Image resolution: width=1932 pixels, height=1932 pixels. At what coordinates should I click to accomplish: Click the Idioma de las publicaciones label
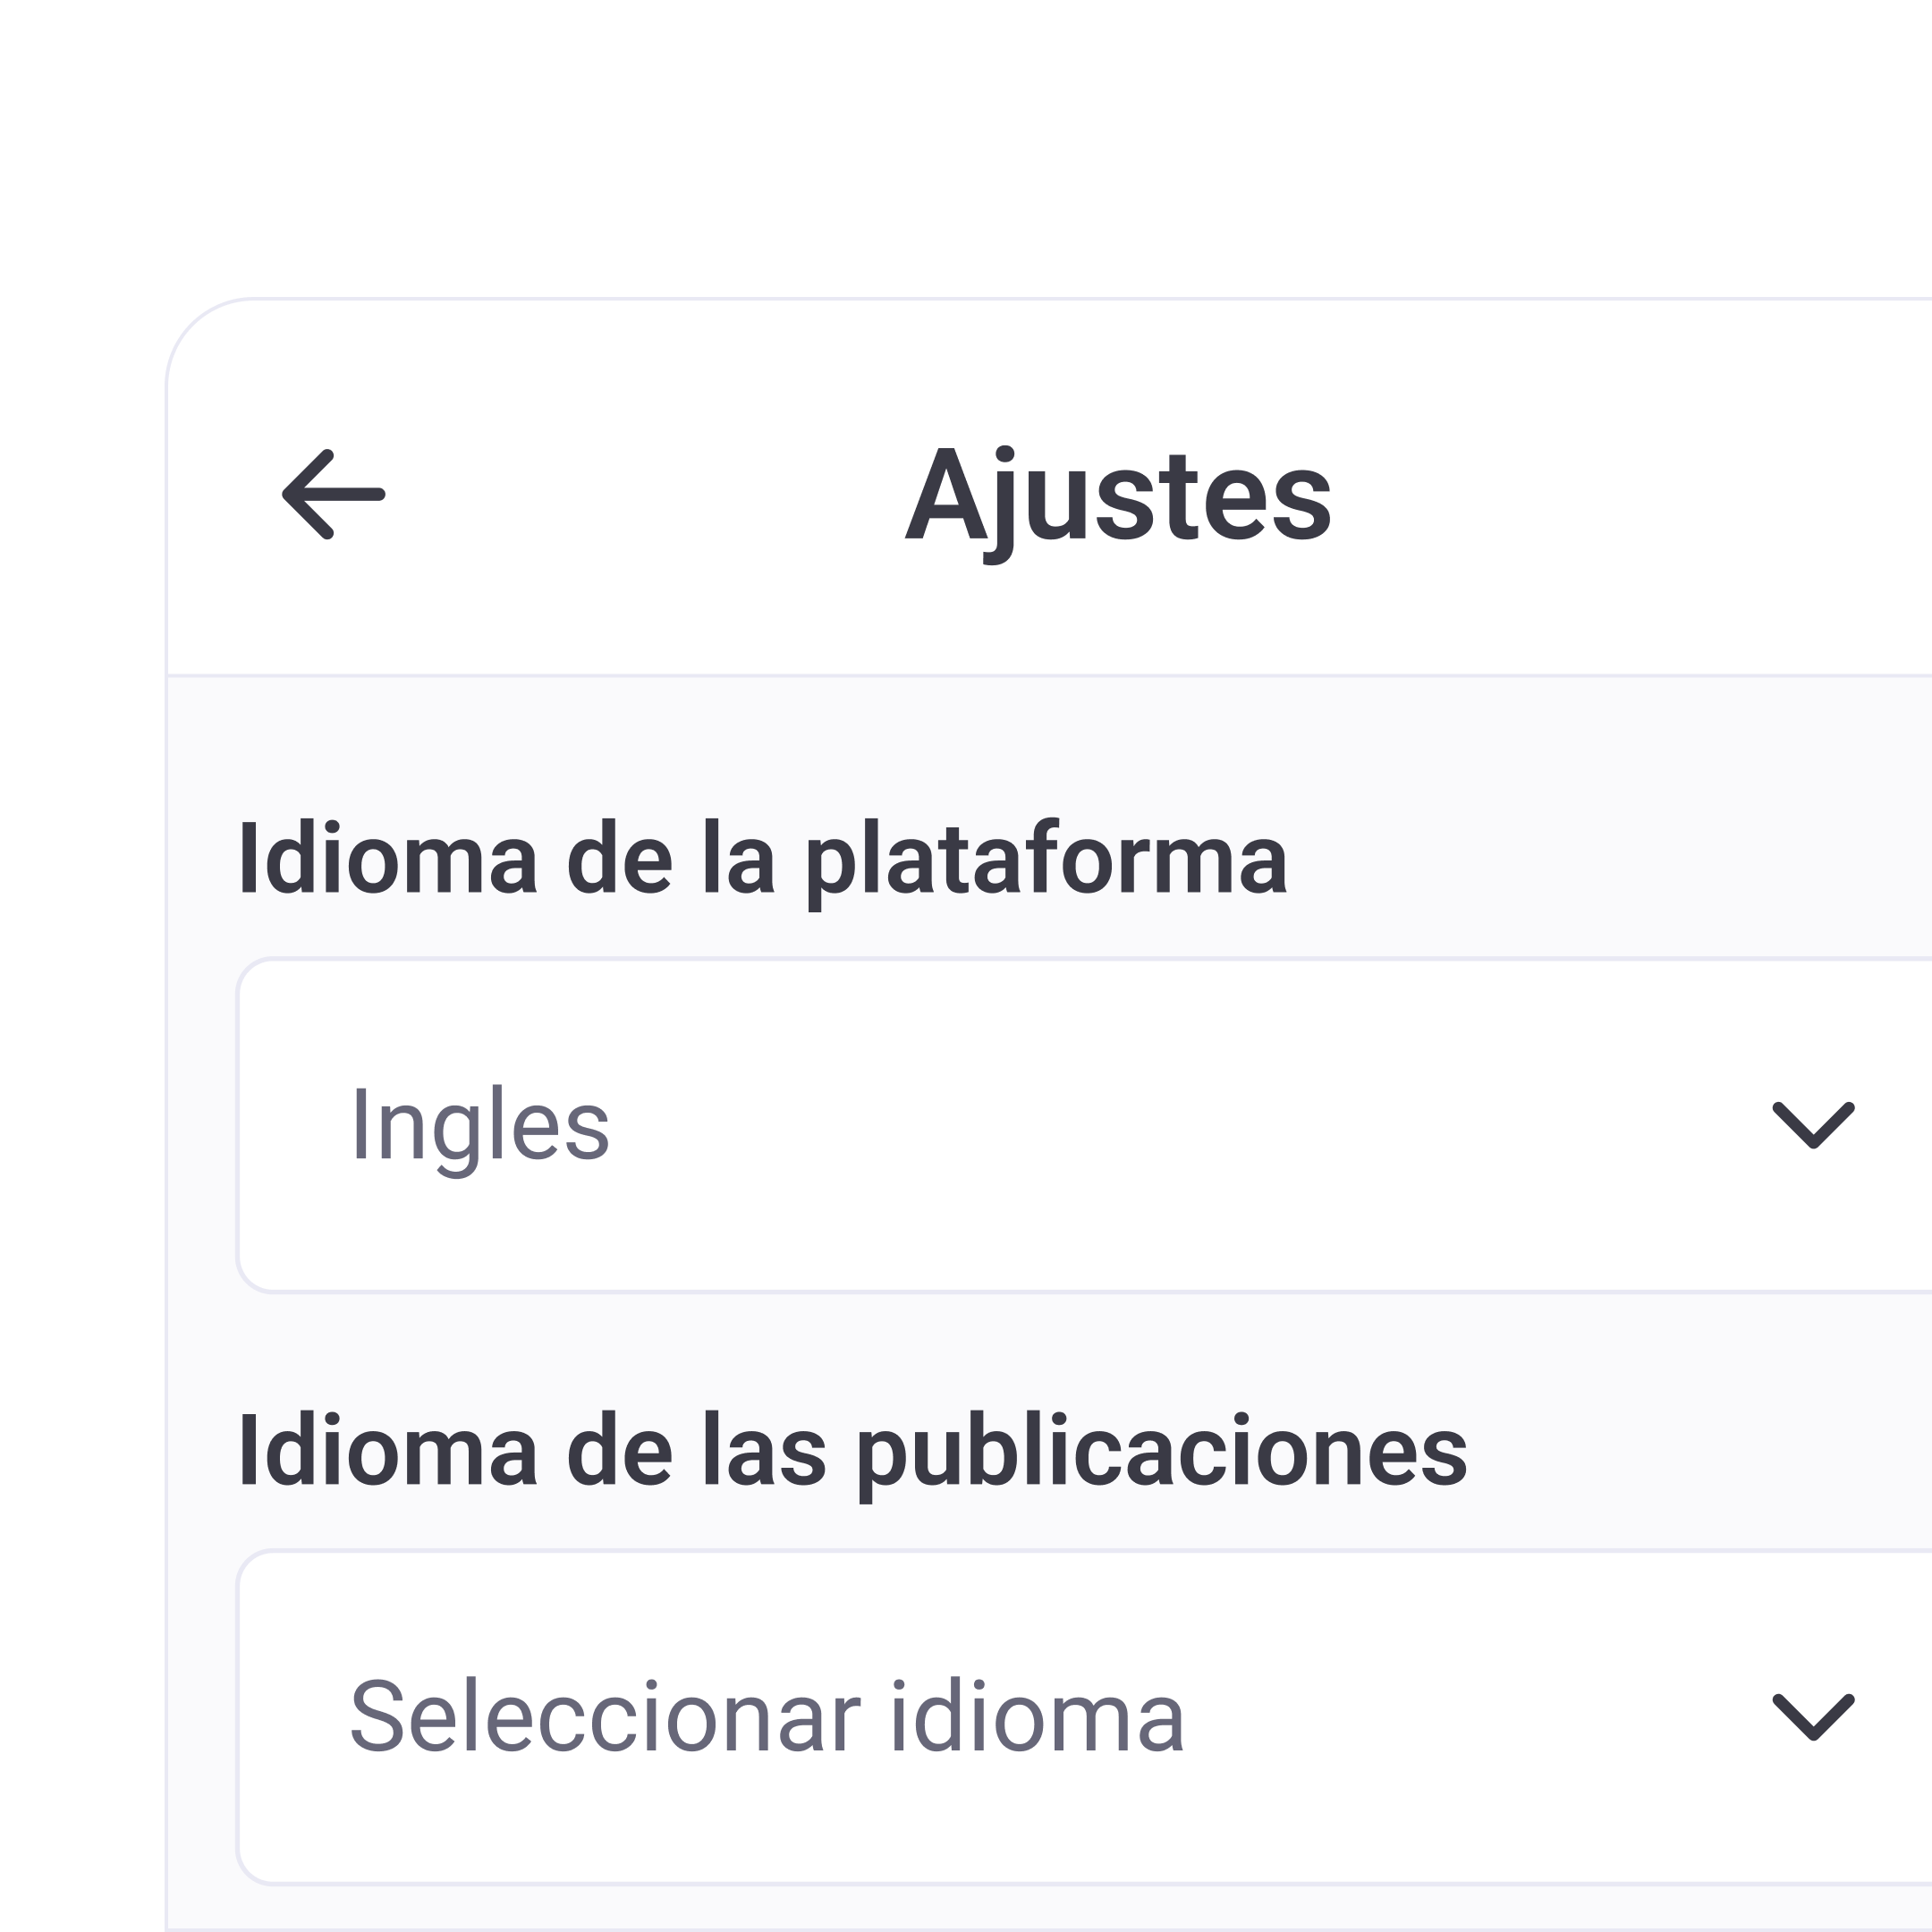pyautogui.click(x=852, y=1452)
